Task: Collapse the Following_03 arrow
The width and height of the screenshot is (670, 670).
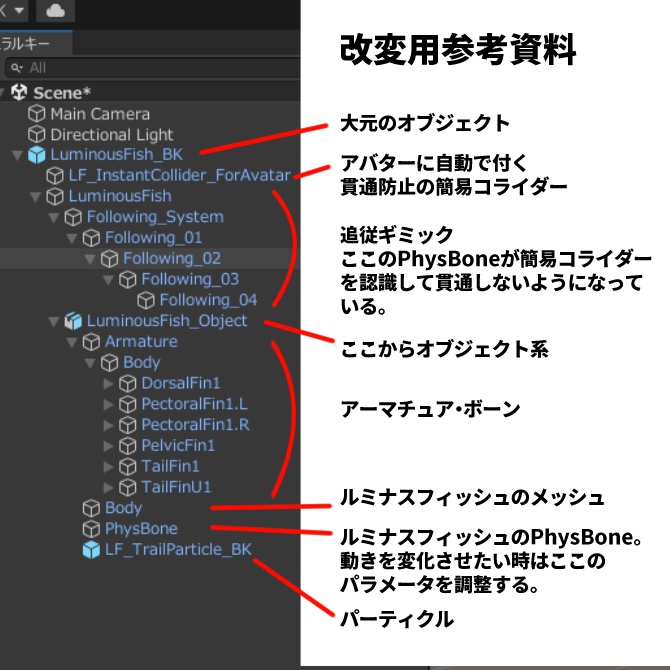Action: (x=108, y=280)
